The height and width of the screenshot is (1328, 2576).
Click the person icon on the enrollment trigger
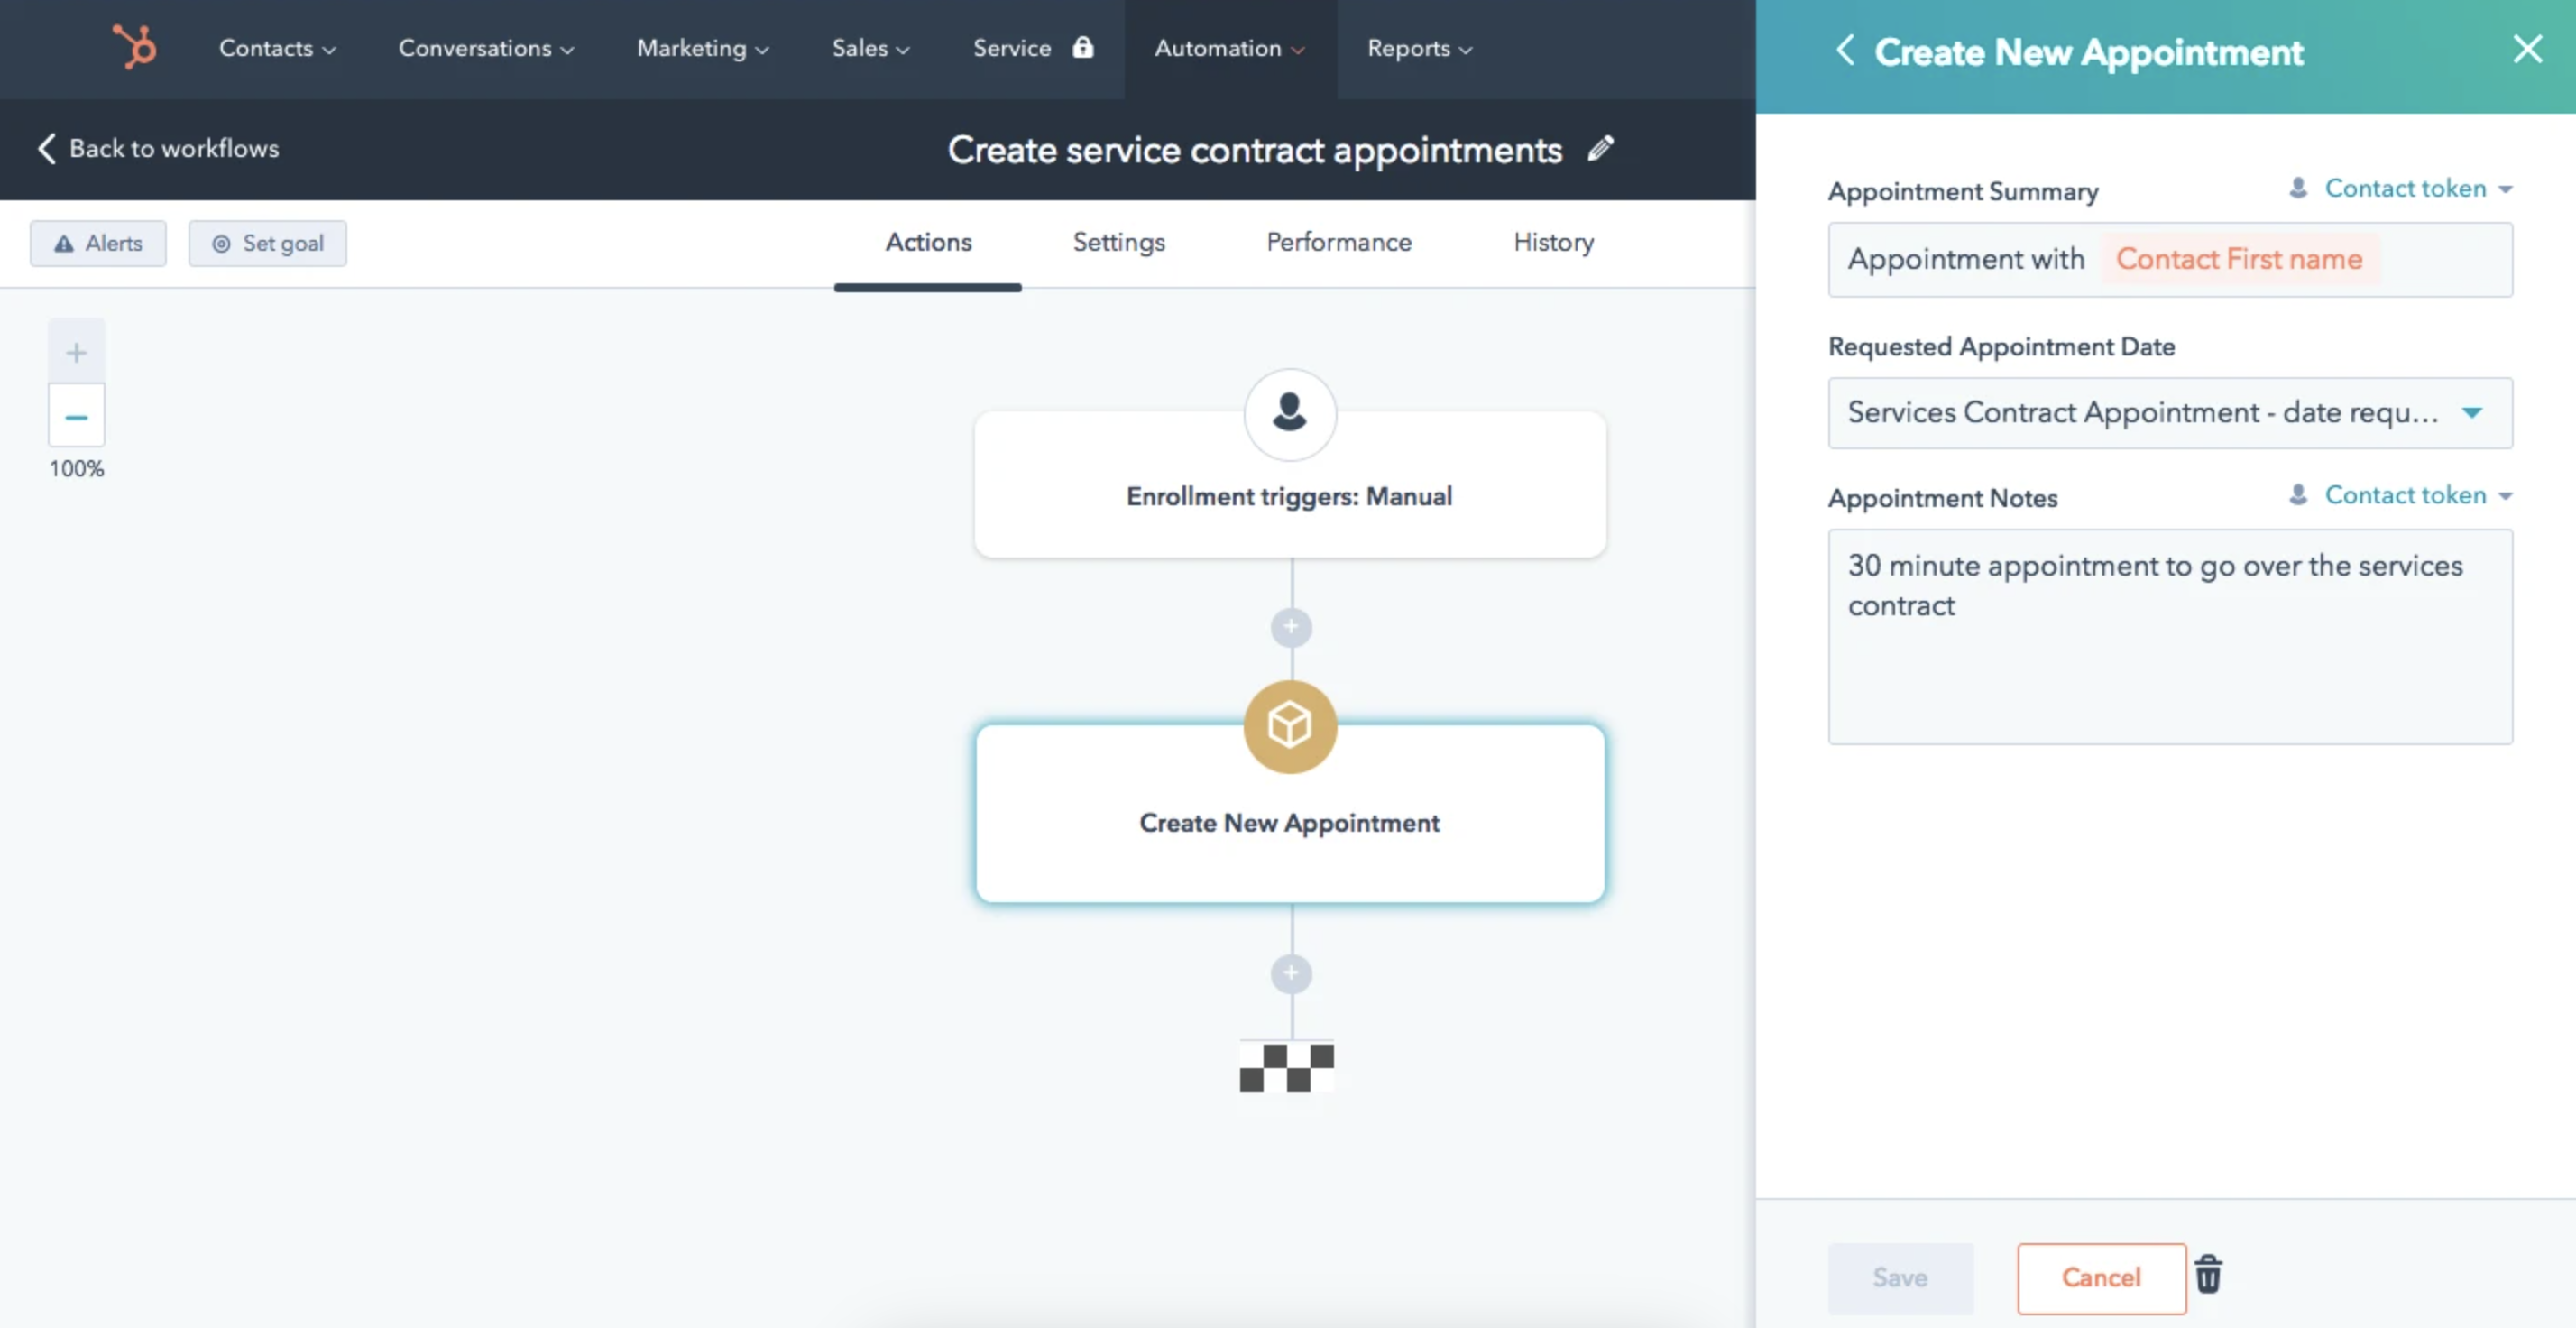click(1289, 414)
